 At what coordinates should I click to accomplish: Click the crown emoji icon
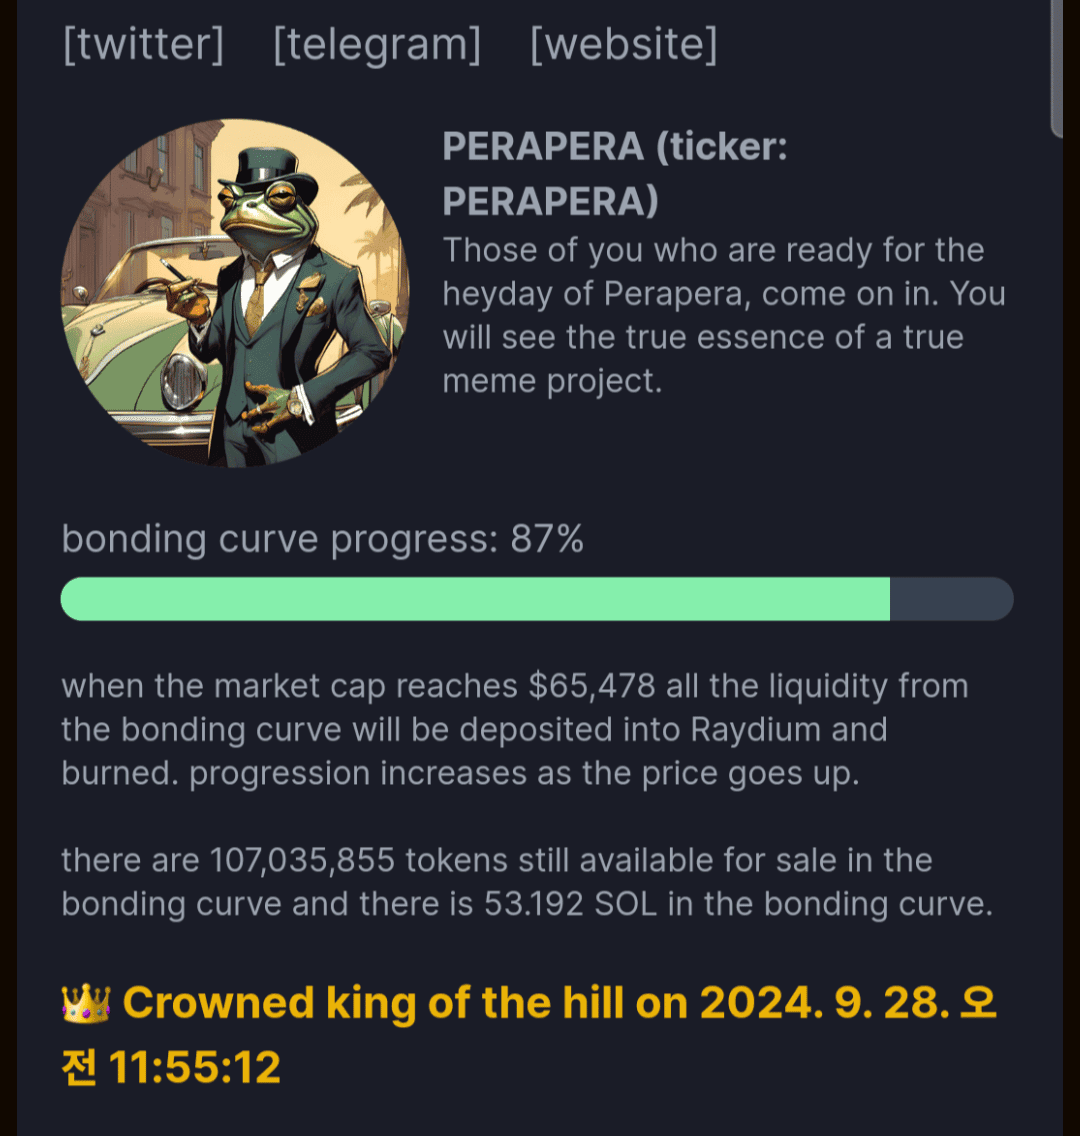[85, 1003]
